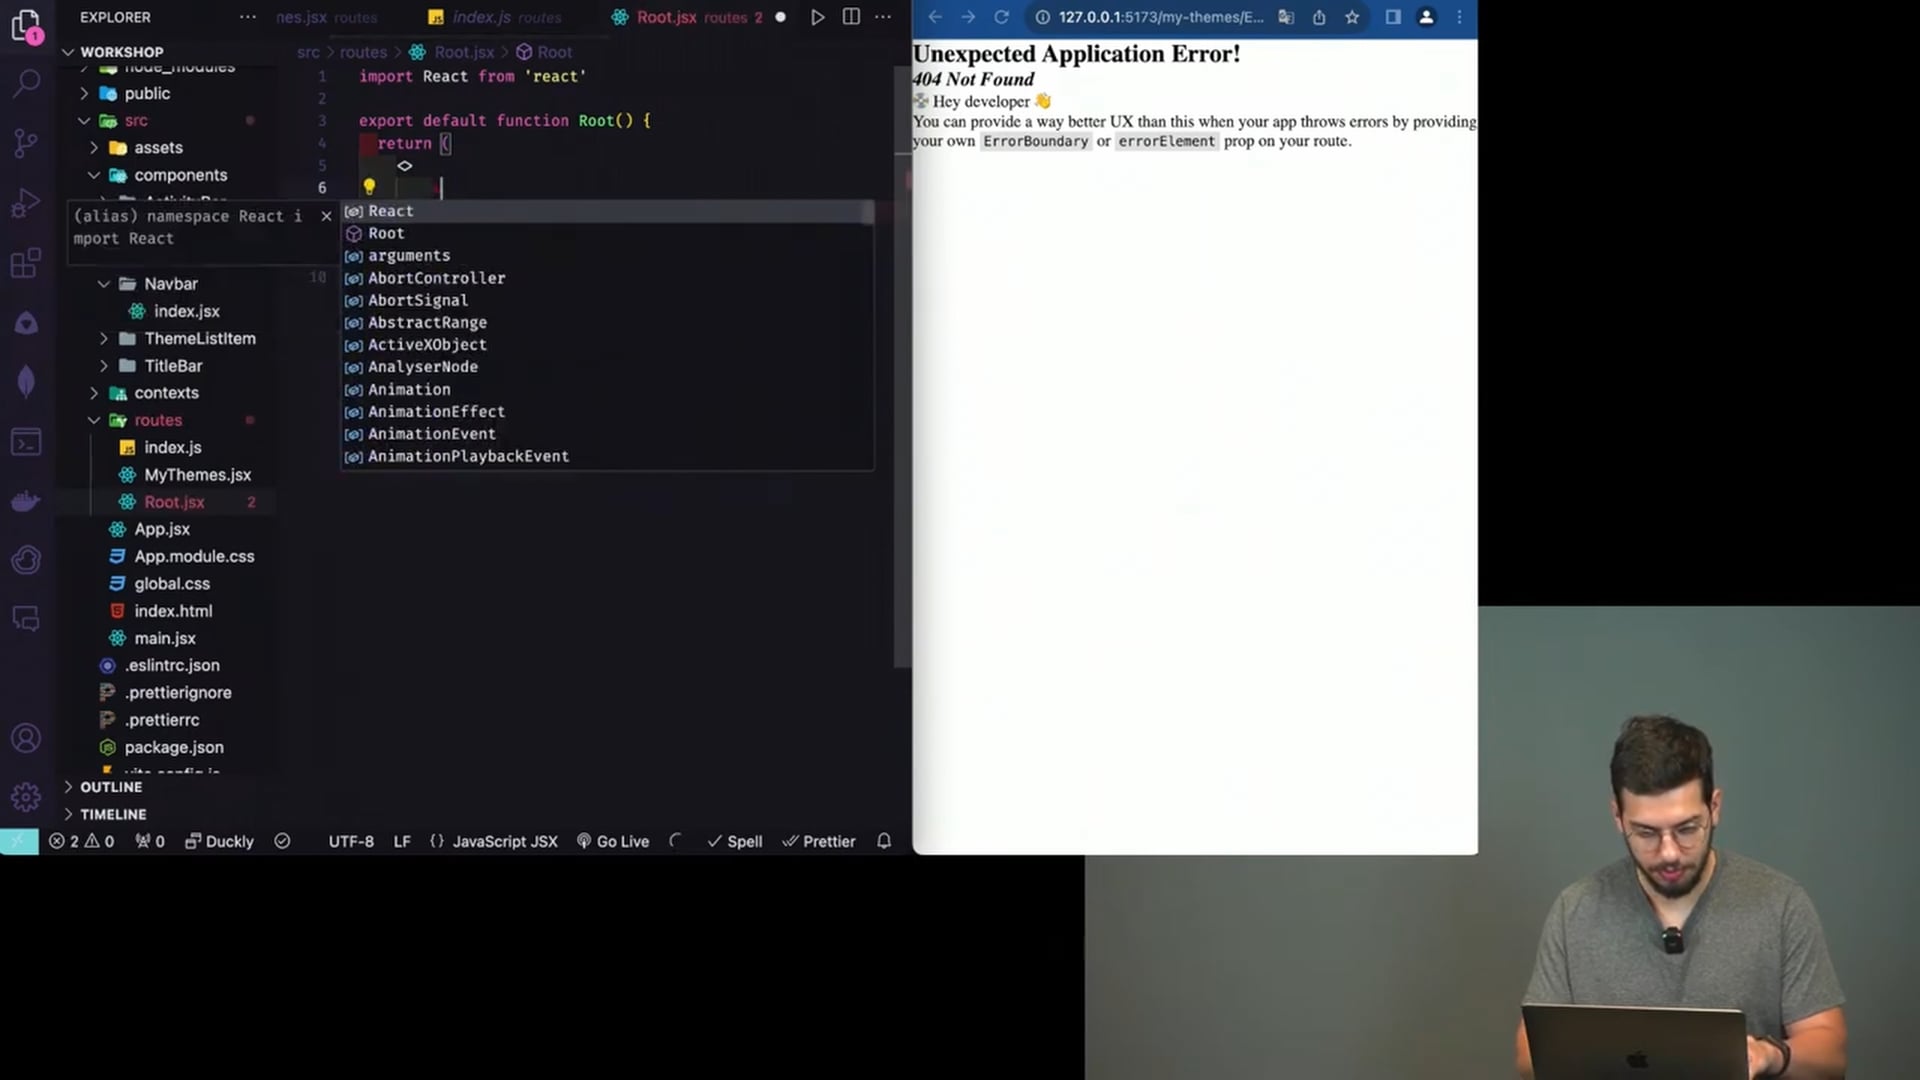Click JavaScript JSX language mode button
Screen dimensions: 1920x1080
coord(494,841)
